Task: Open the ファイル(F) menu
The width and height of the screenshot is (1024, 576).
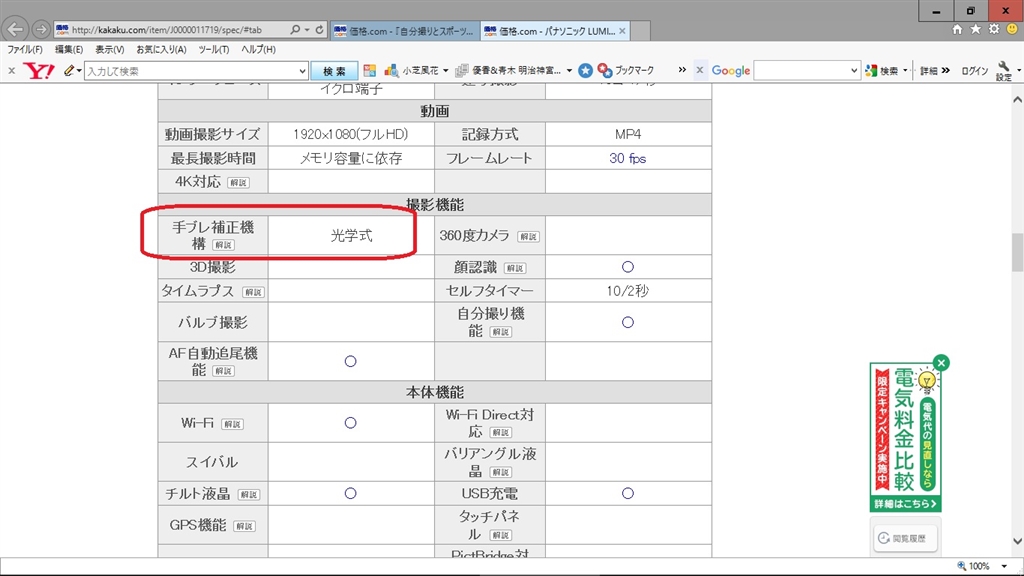Action: [x=25, y=50]
